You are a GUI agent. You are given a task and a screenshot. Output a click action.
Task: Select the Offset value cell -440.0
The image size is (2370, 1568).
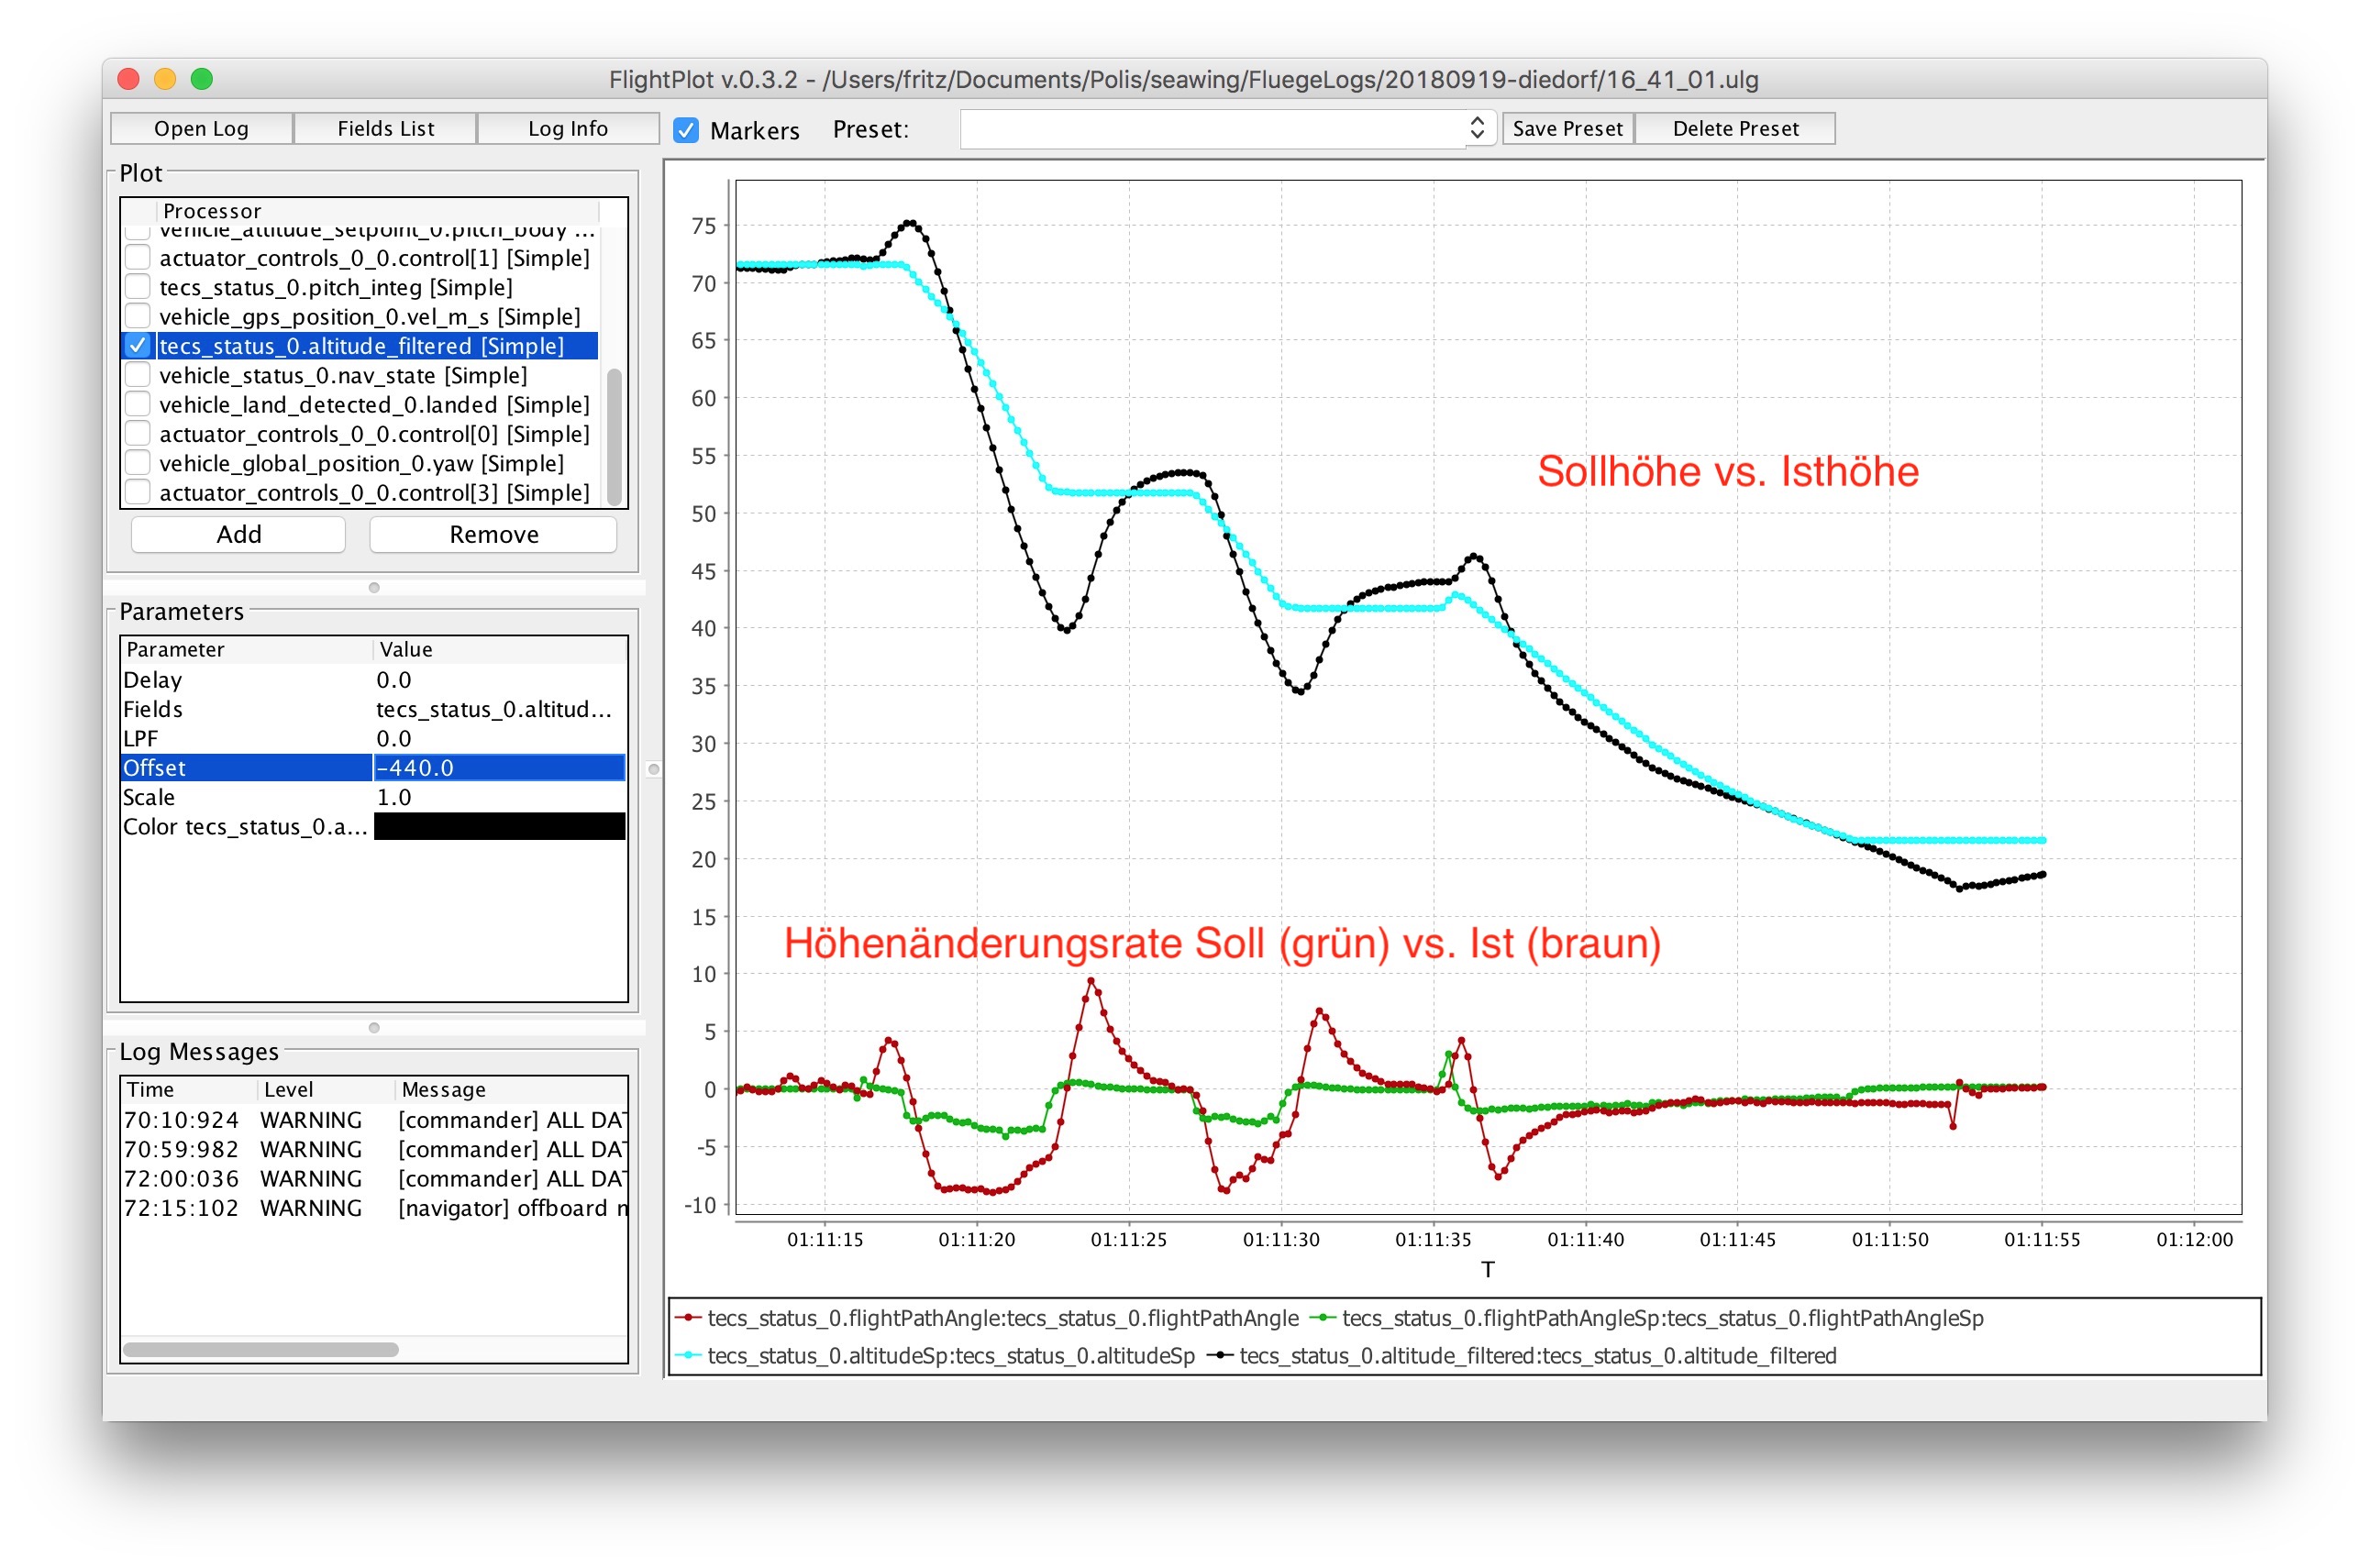point(499,768)
